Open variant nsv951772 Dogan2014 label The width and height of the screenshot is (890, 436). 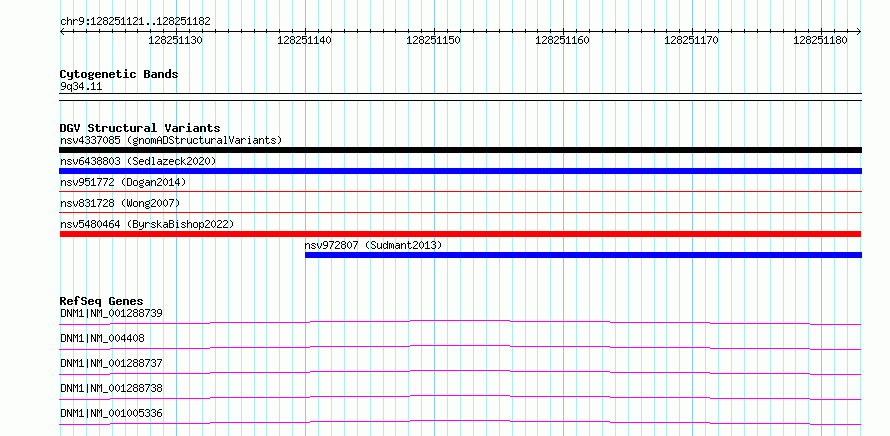tap(123, 182)
